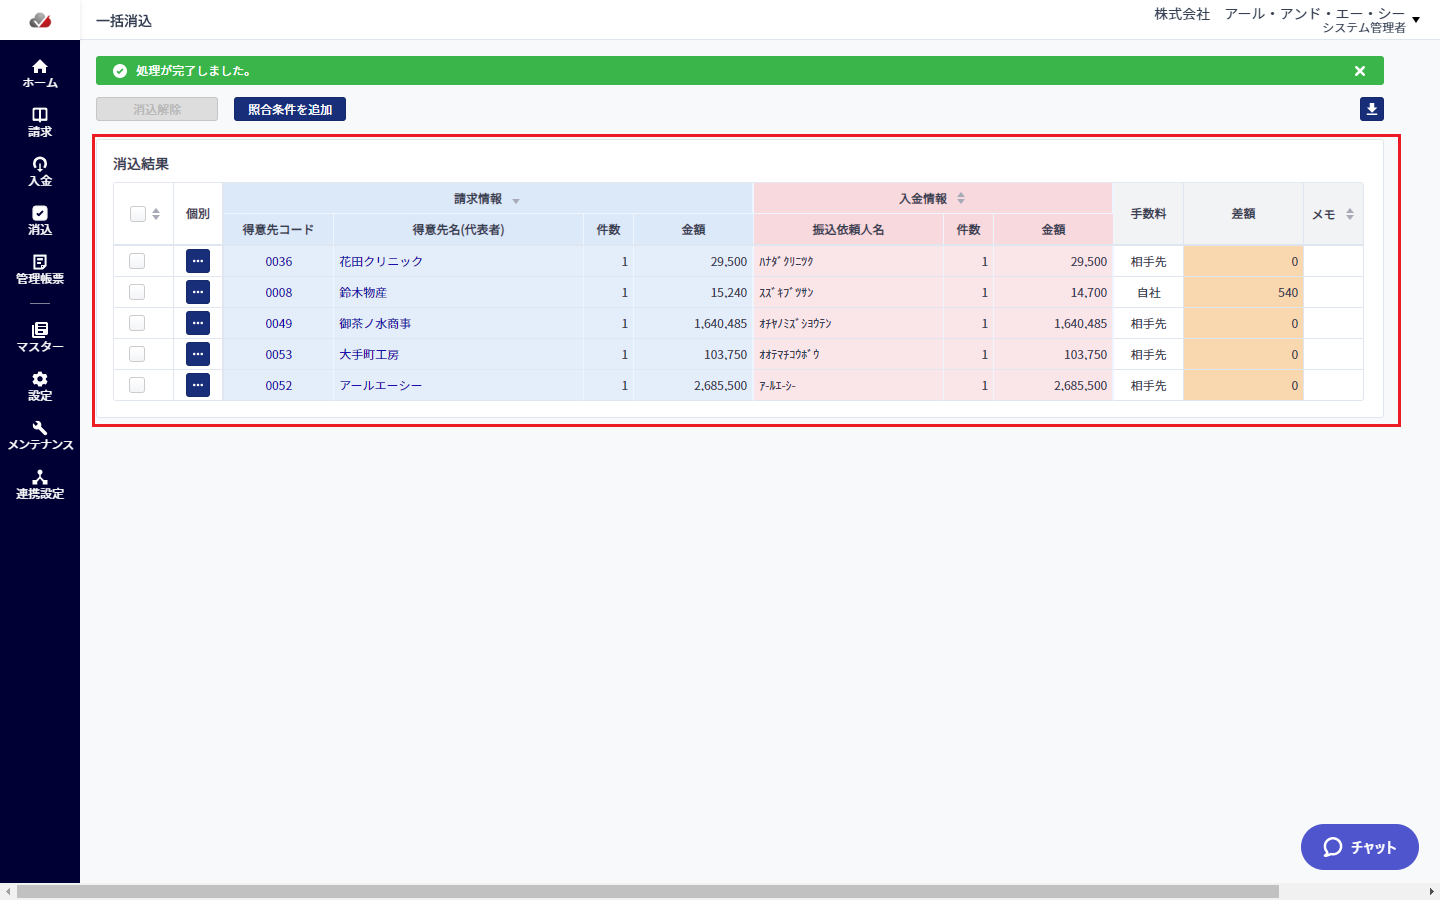This screenshot has width=1440, height=900.
Task: Open customer link 鈴木物産
Action: pyautogui.click(x=363, y=292)
